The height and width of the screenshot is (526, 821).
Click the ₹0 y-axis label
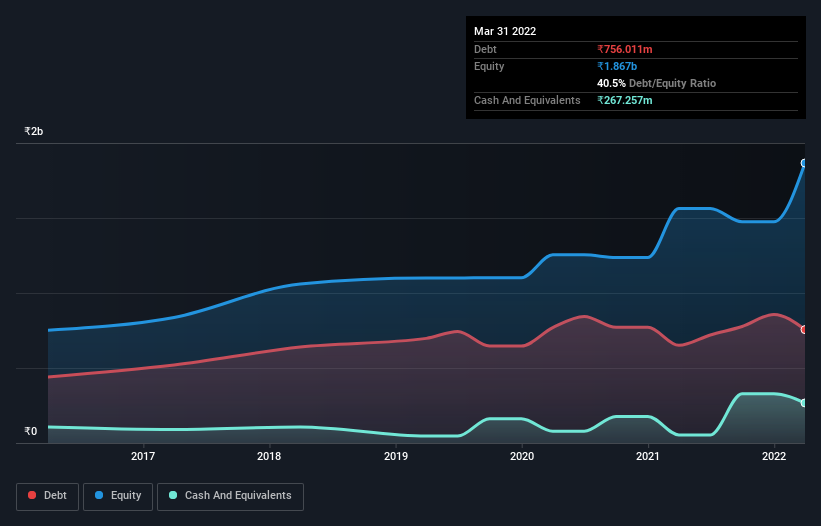tap(31, 431)
